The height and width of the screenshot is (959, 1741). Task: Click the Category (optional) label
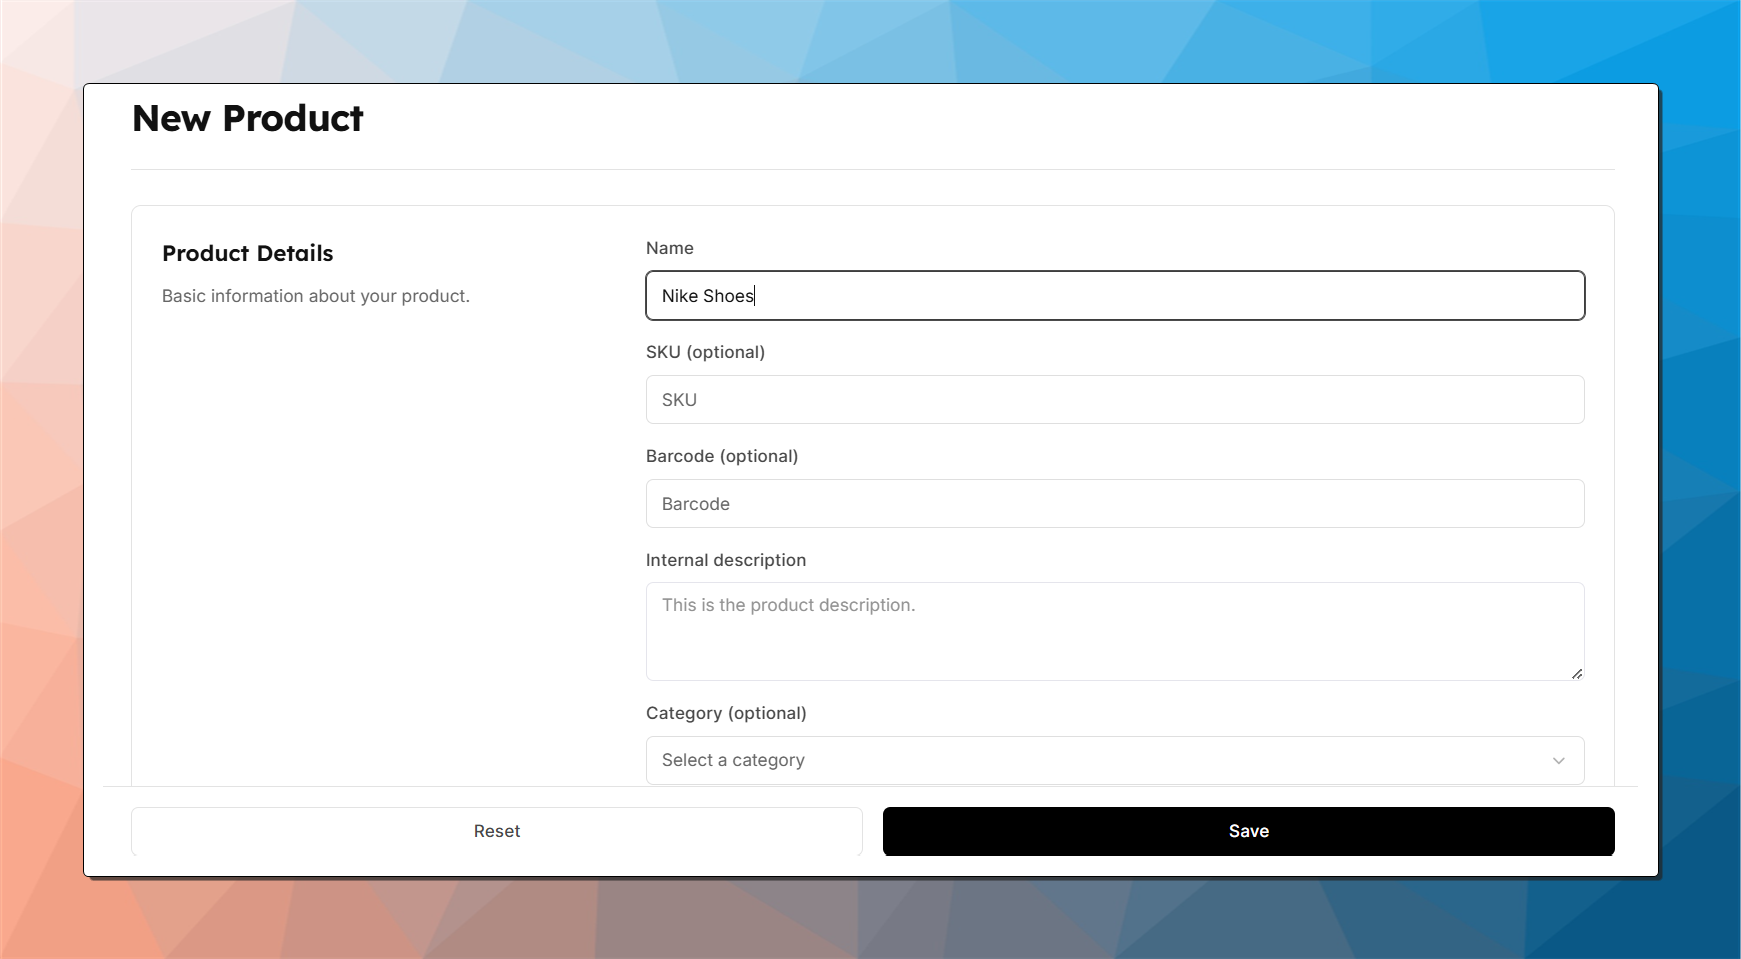[725, 713]
